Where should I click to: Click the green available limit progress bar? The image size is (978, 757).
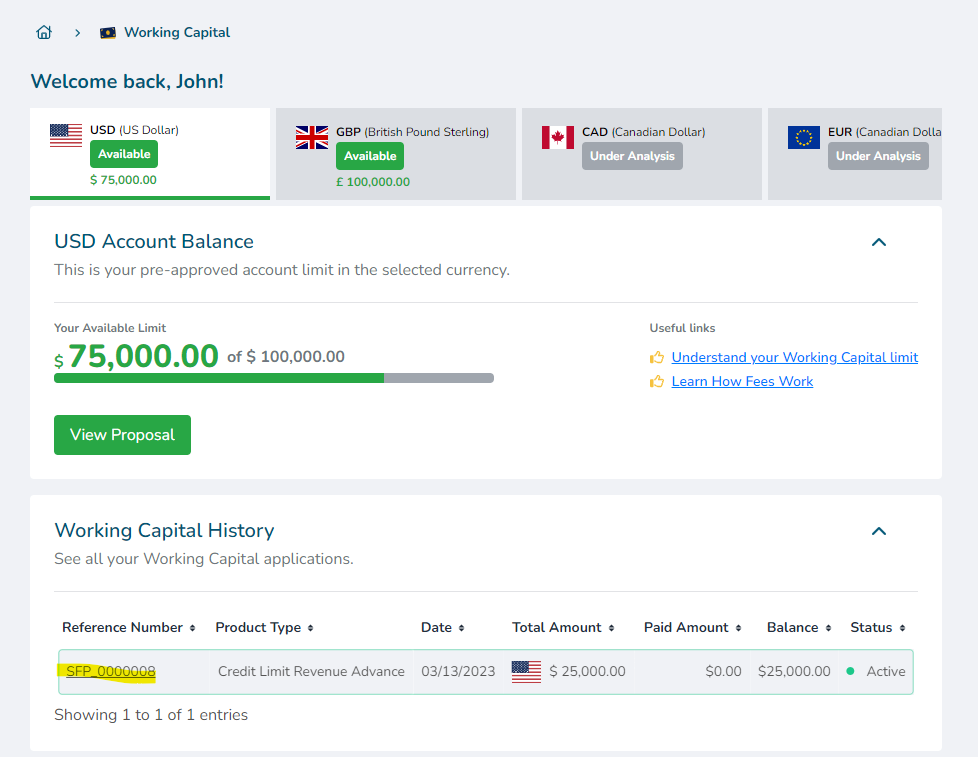coord(218,378)
